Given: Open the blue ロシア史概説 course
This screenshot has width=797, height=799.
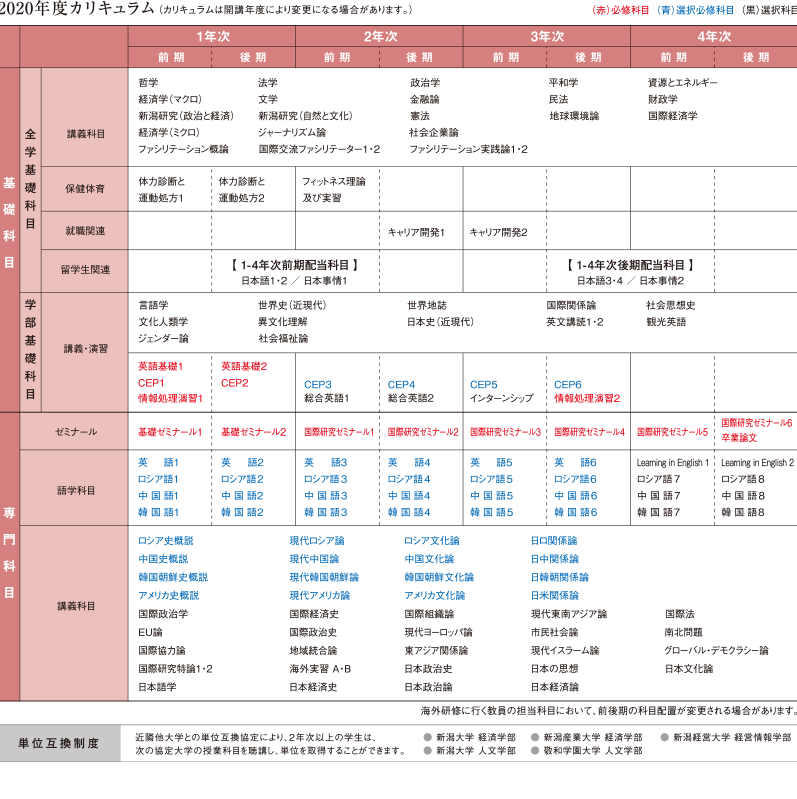Looking at the screenshot, I should point(166,540).
